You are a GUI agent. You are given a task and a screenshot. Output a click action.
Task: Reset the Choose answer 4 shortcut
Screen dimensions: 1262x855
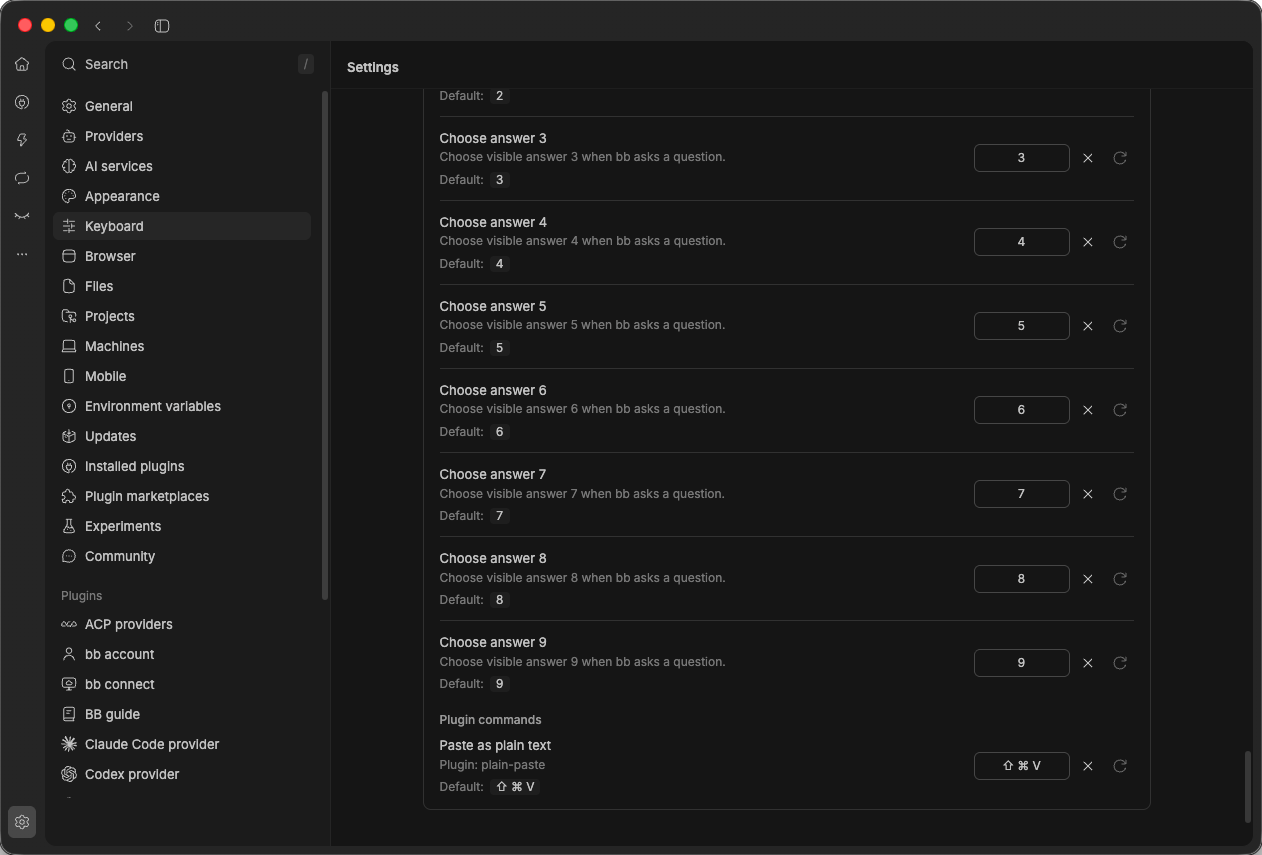tap(1120, 242)
